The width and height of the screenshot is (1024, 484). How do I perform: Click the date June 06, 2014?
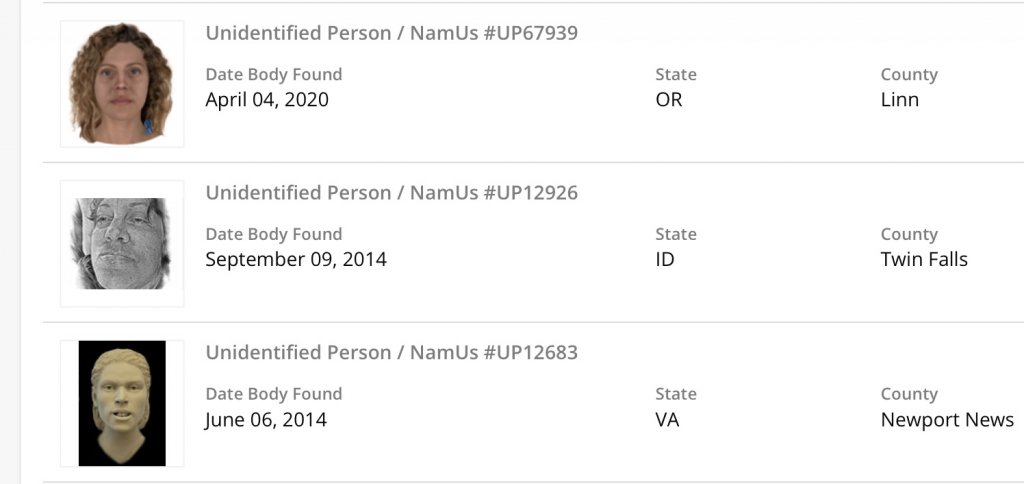pos(266,420)
